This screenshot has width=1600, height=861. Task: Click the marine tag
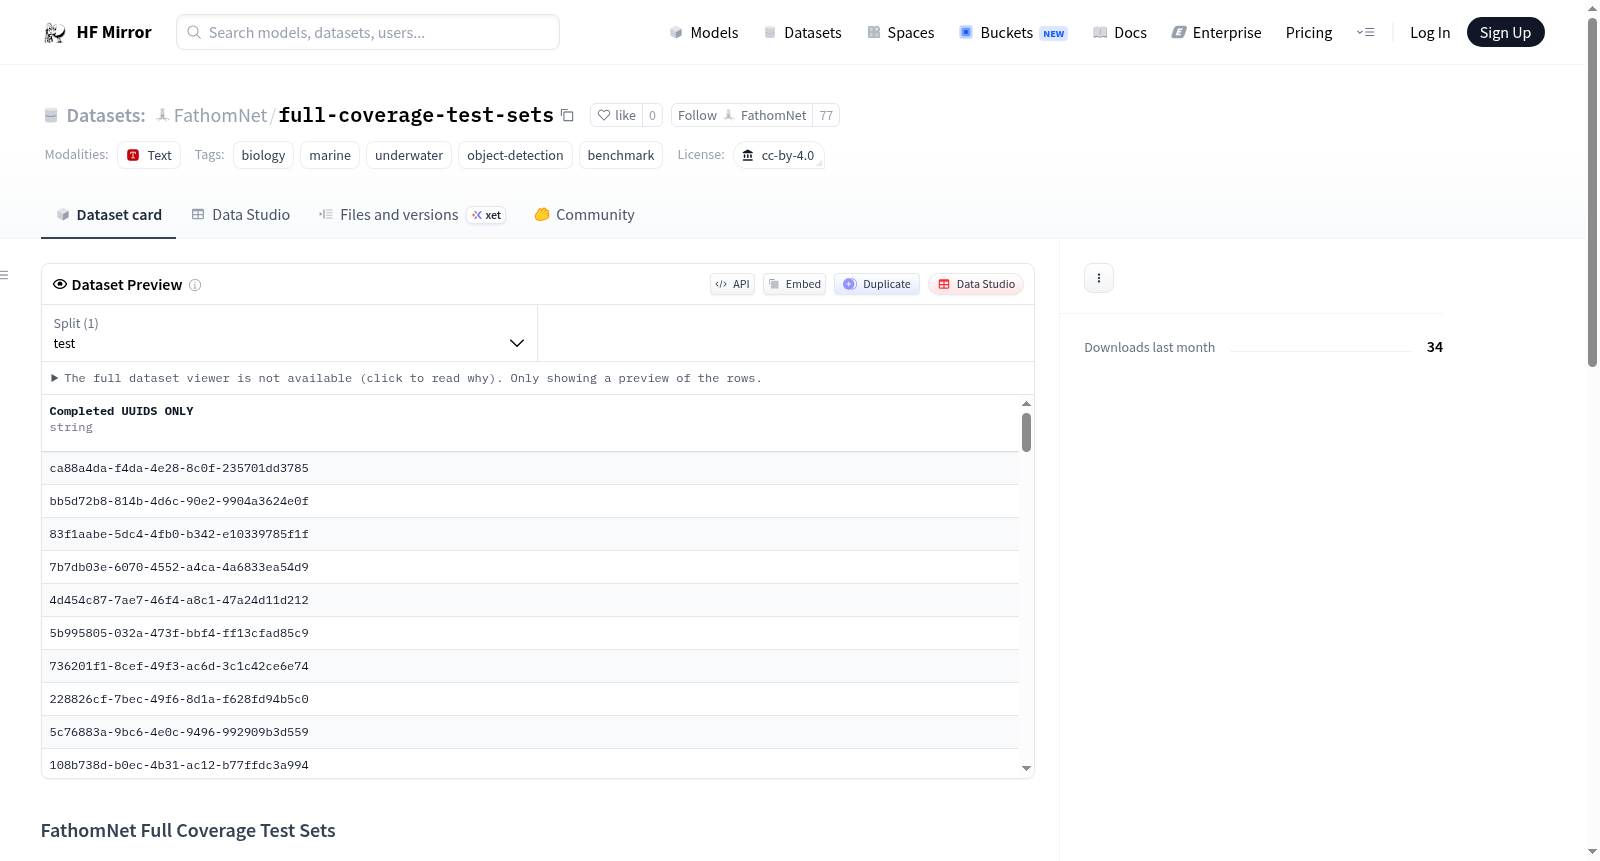coord(330,155)
